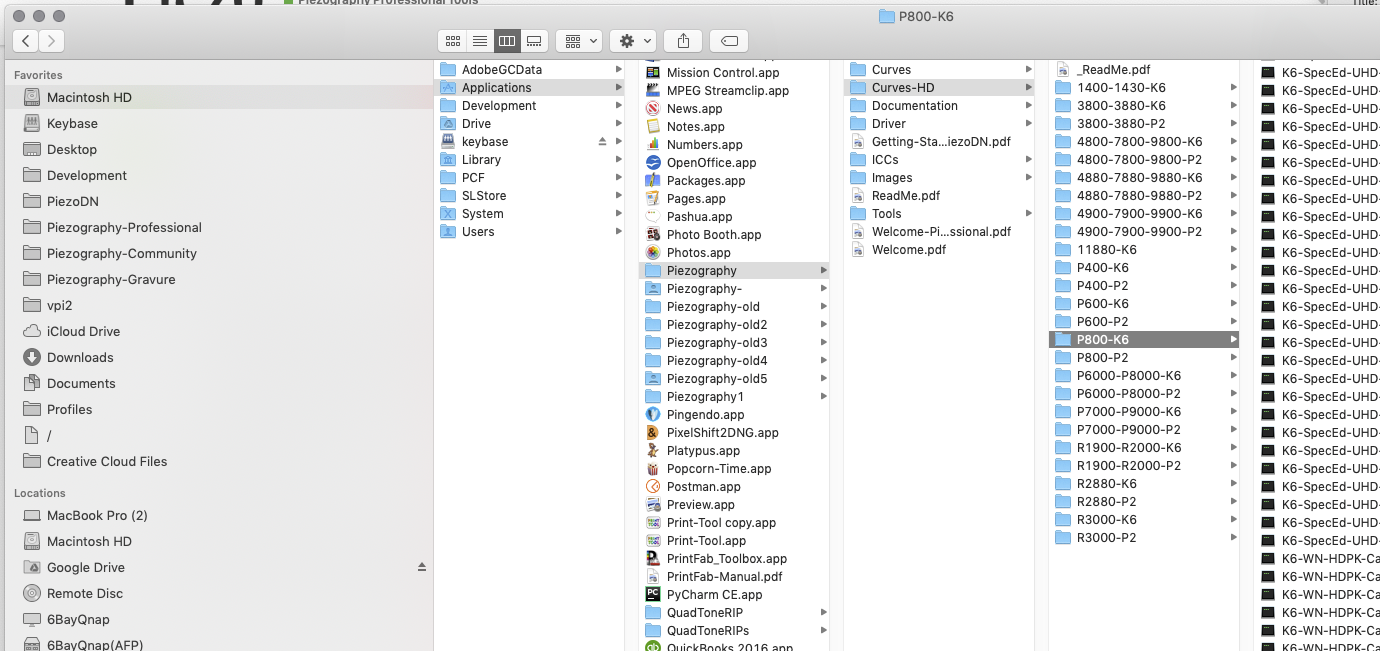The width and height of the screenshot is (1380, 651).
Task: Select Downloads in the sidebar
Action: pos(80,357)
